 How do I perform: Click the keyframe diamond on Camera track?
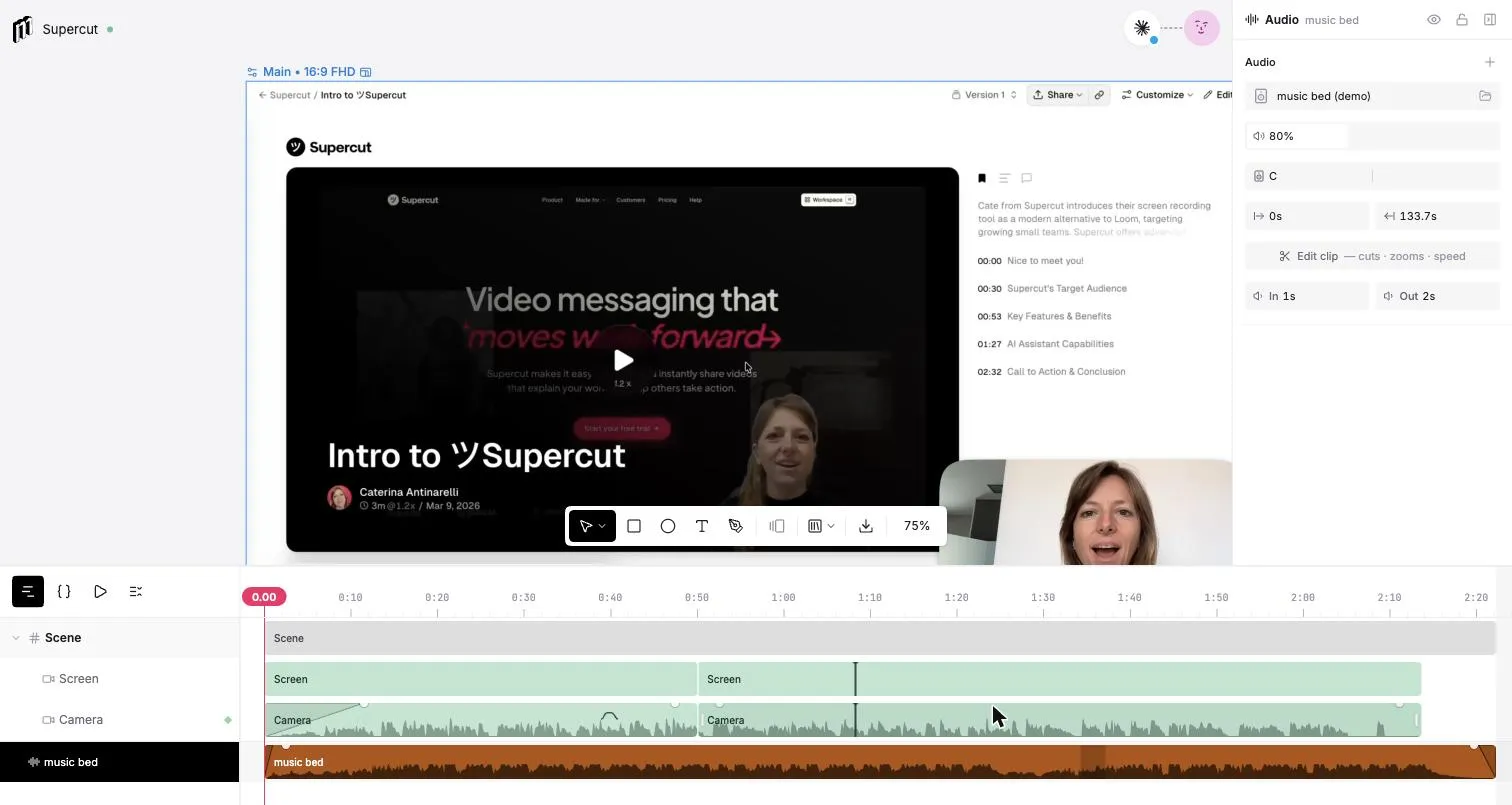coord(228,720)
